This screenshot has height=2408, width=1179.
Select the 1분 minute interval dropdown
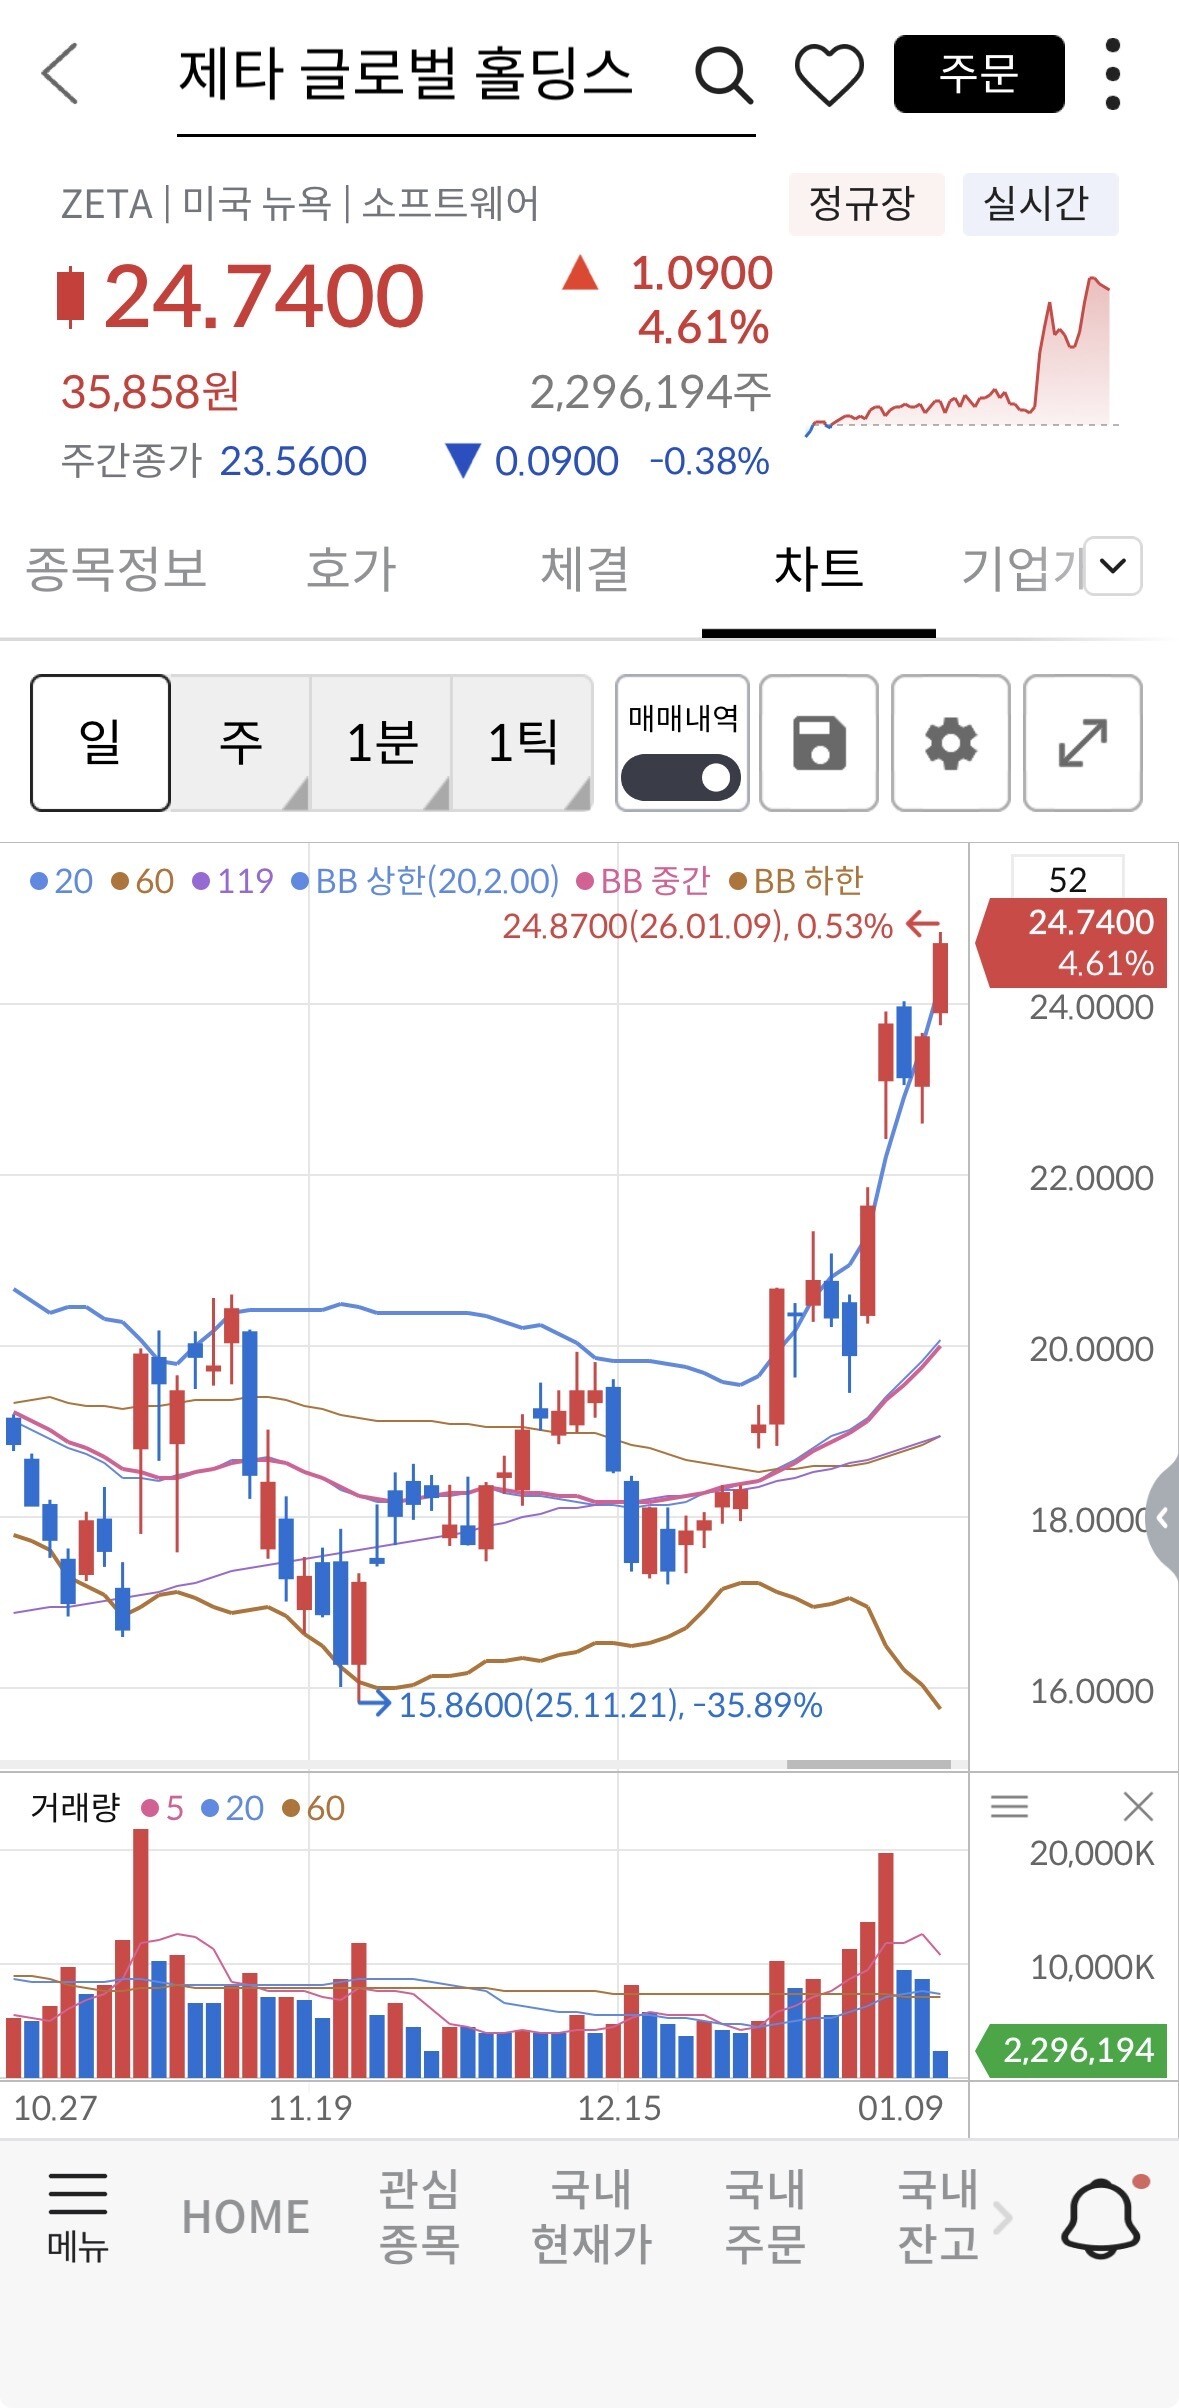[381, 742]
